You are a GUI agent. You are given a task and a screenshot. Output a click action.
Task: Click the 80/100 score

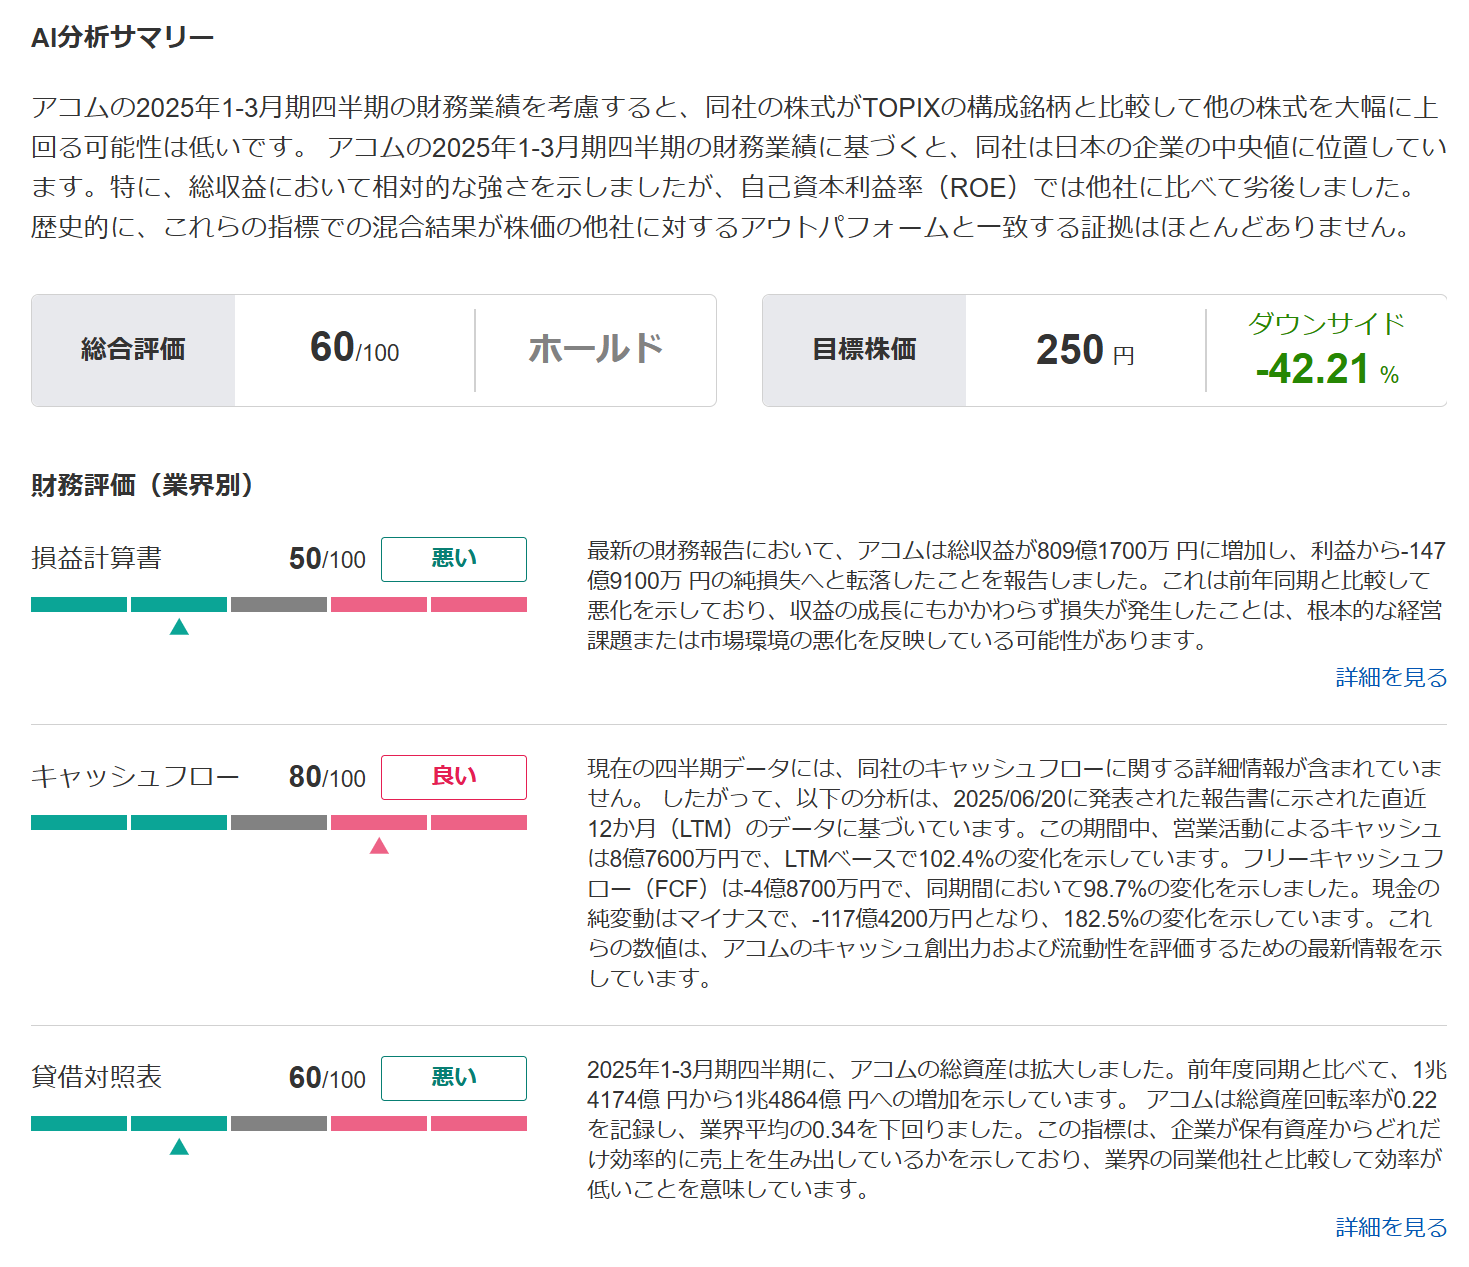click(x=327, y=777)
